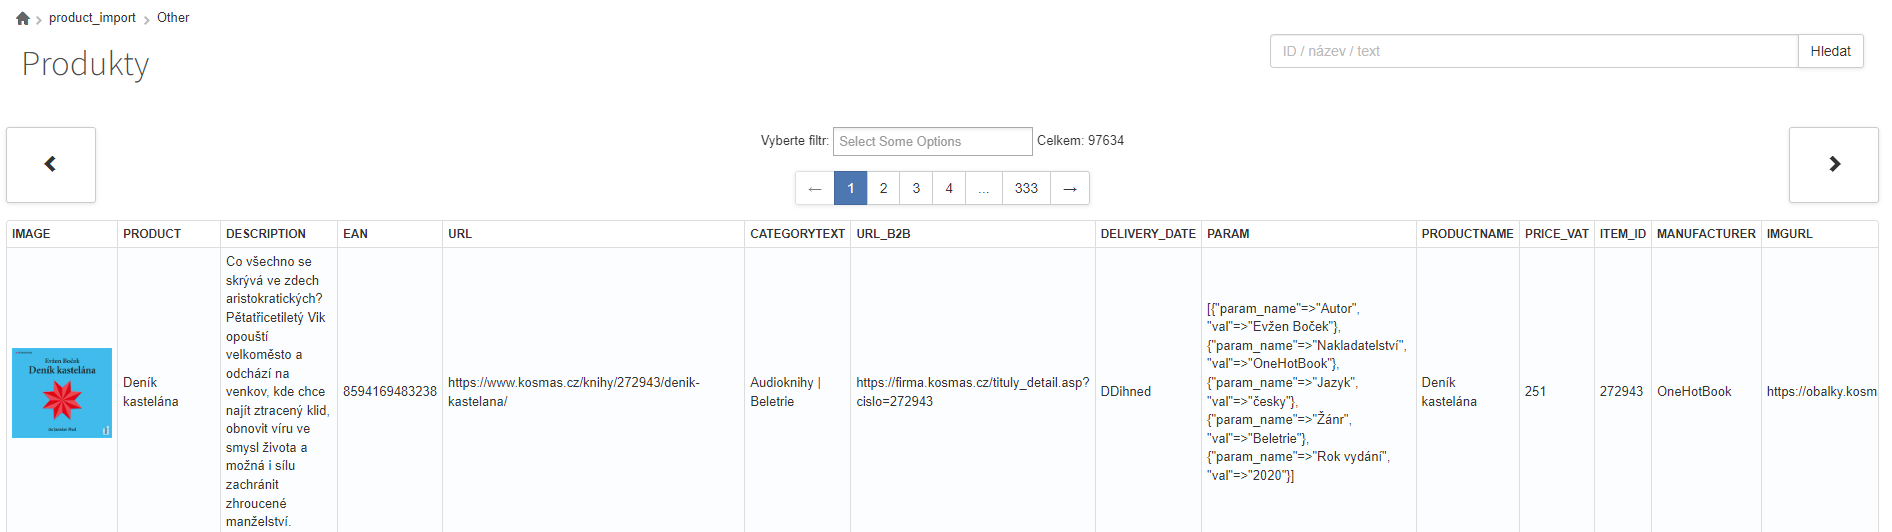1892x532 pixels.
Task: Open the kosmas.cz product URL
Action: click(573, 391)
